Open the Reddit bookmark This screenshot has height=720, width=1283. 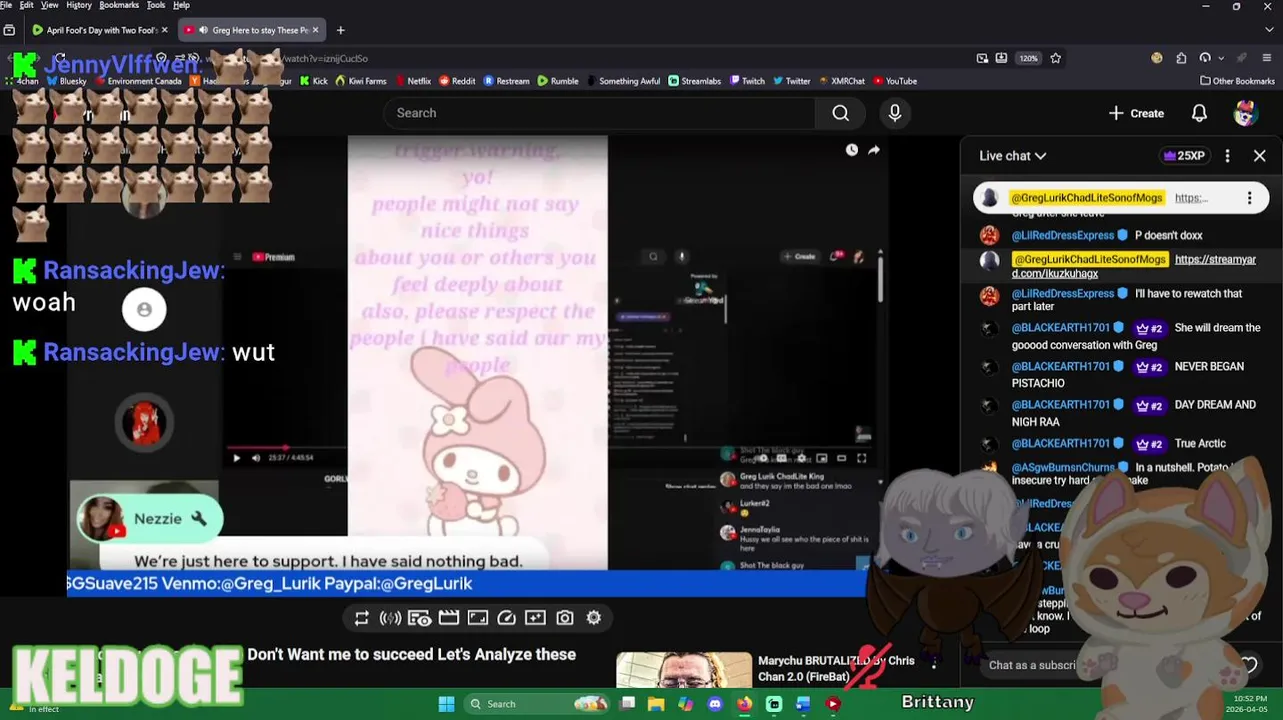click(458, 81)
